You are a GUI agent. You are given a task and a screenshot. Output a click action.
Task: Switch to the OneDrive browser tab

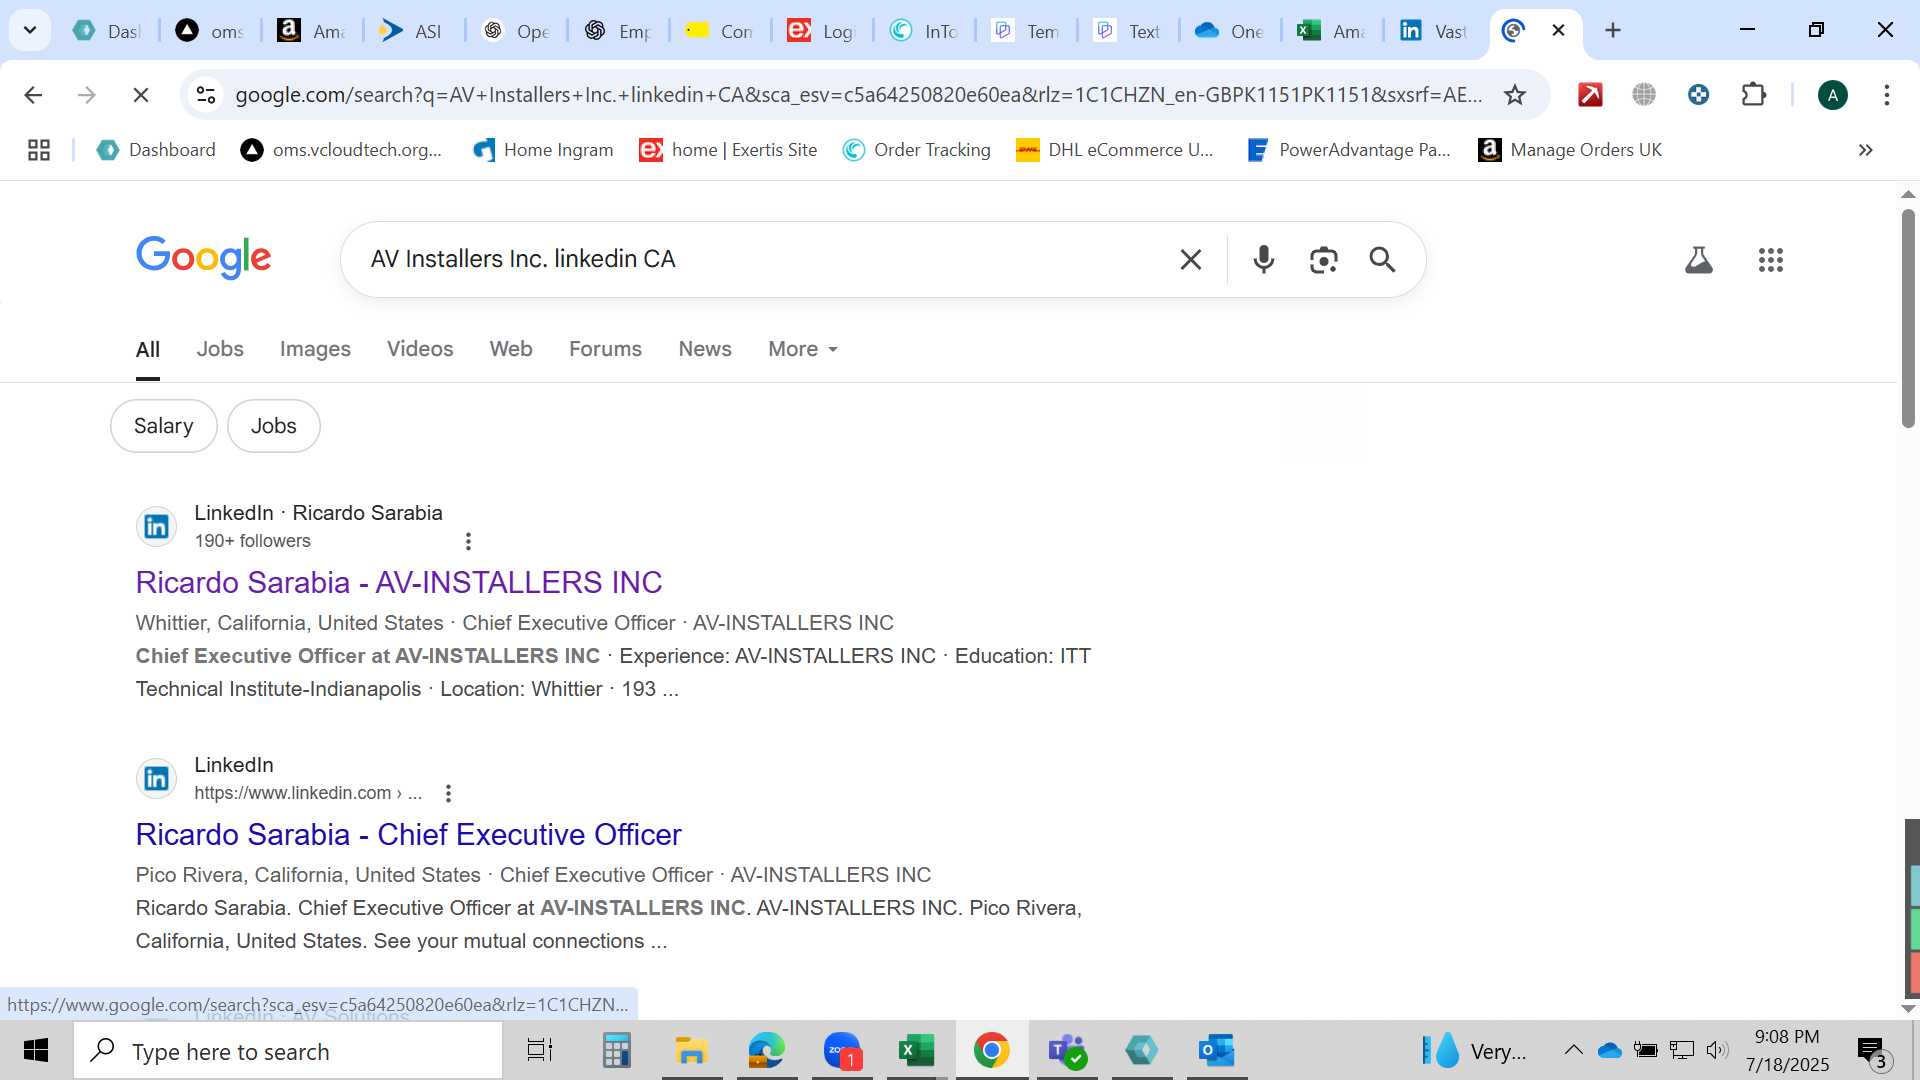(x=1230, y=31)
